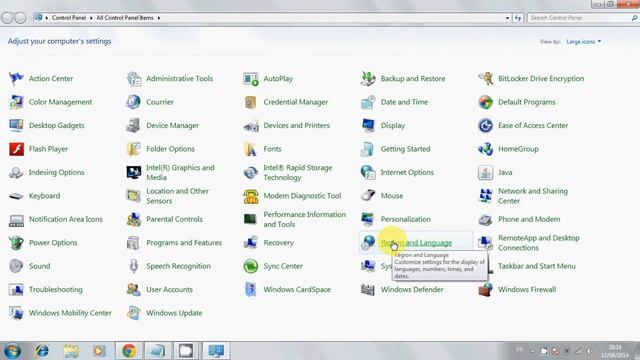The height and width of the screenshot is (360, 640).
Task: Focus the Search Control Panel field
Action: pos(582,18)
